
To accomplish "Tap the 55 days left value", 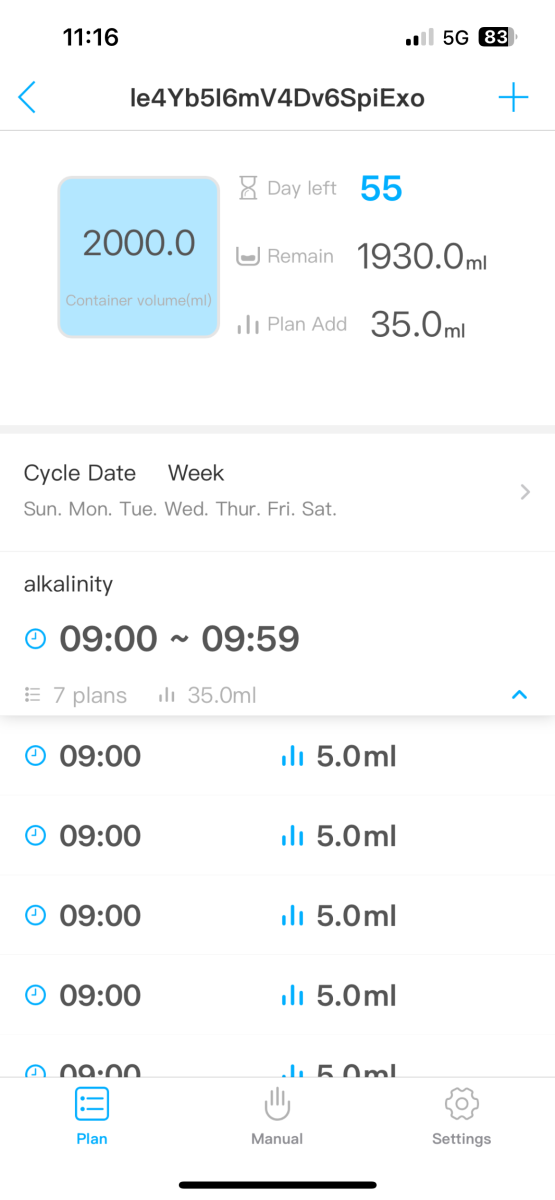I will [381, 188].
